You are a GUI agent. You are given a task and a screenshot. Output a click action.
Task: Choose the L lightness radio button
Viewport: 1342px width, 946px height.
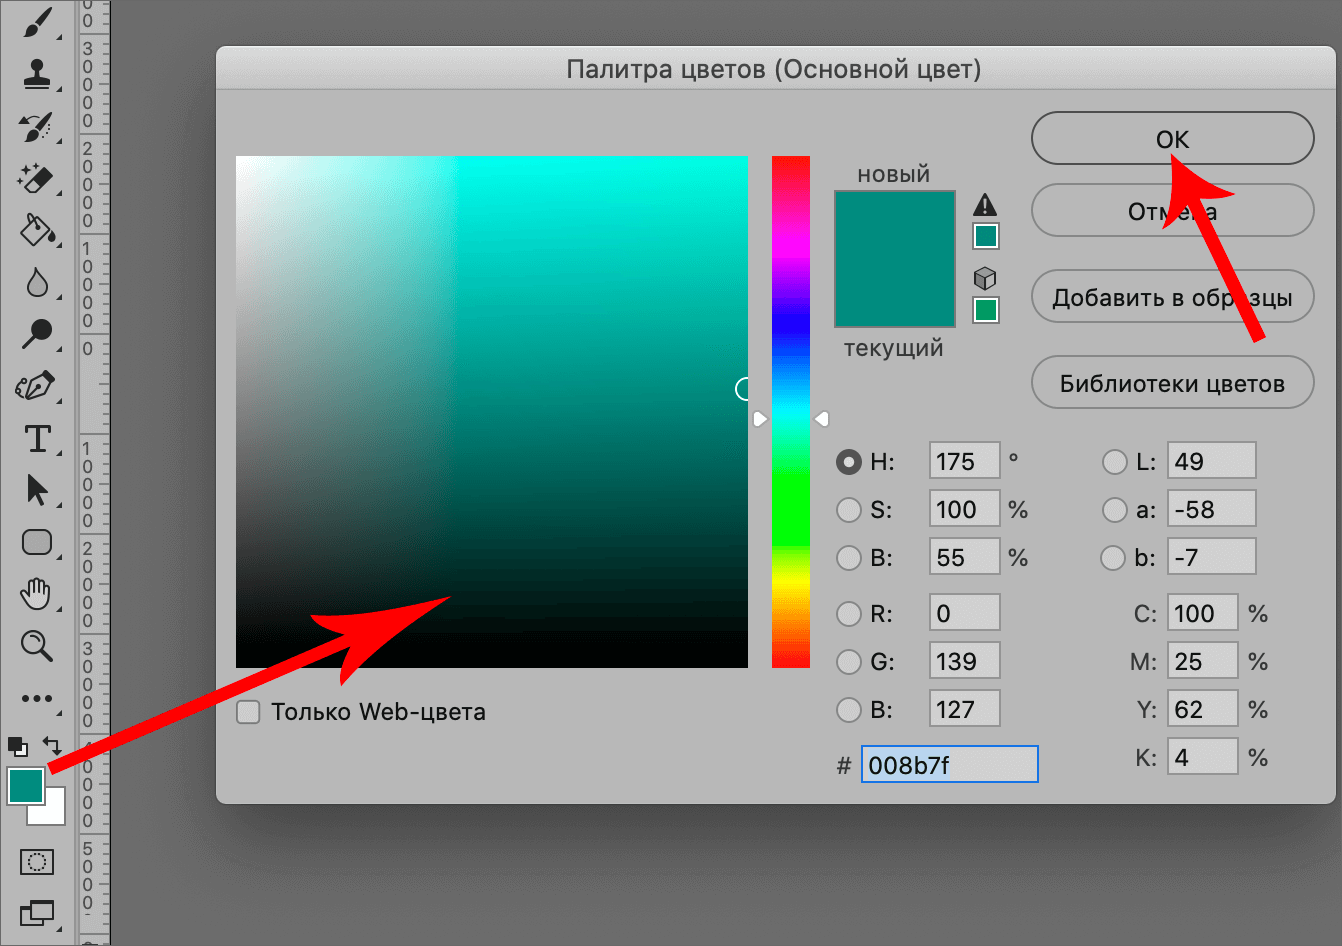click(x=1114, y=462)
